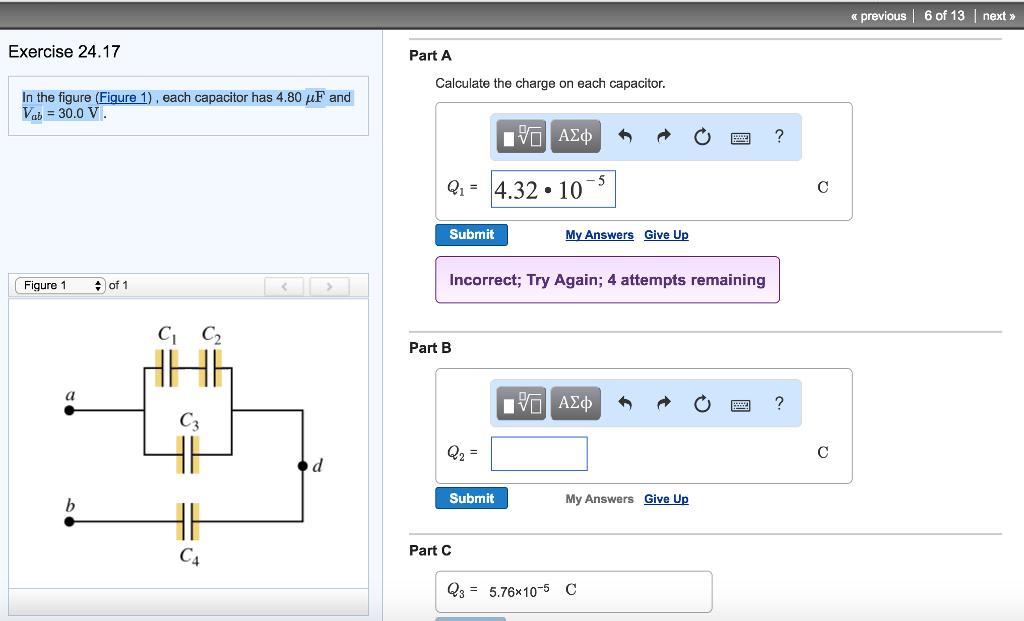Click previous figure arrow button
Screen dimensions: 1024x621
[284, 286]
